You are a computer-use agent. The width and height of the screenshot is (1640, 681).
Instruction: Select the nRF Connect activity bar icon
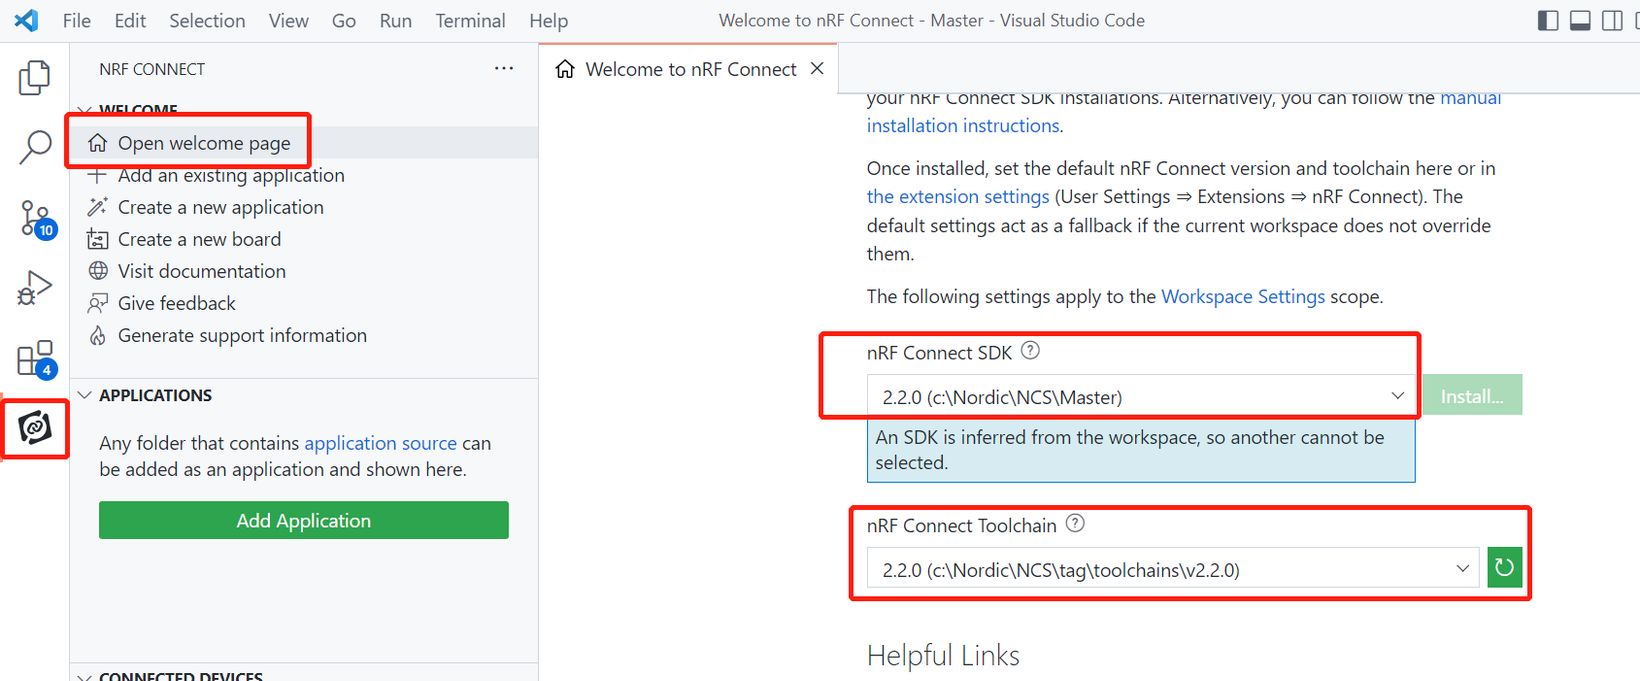(x=34, y=428)
